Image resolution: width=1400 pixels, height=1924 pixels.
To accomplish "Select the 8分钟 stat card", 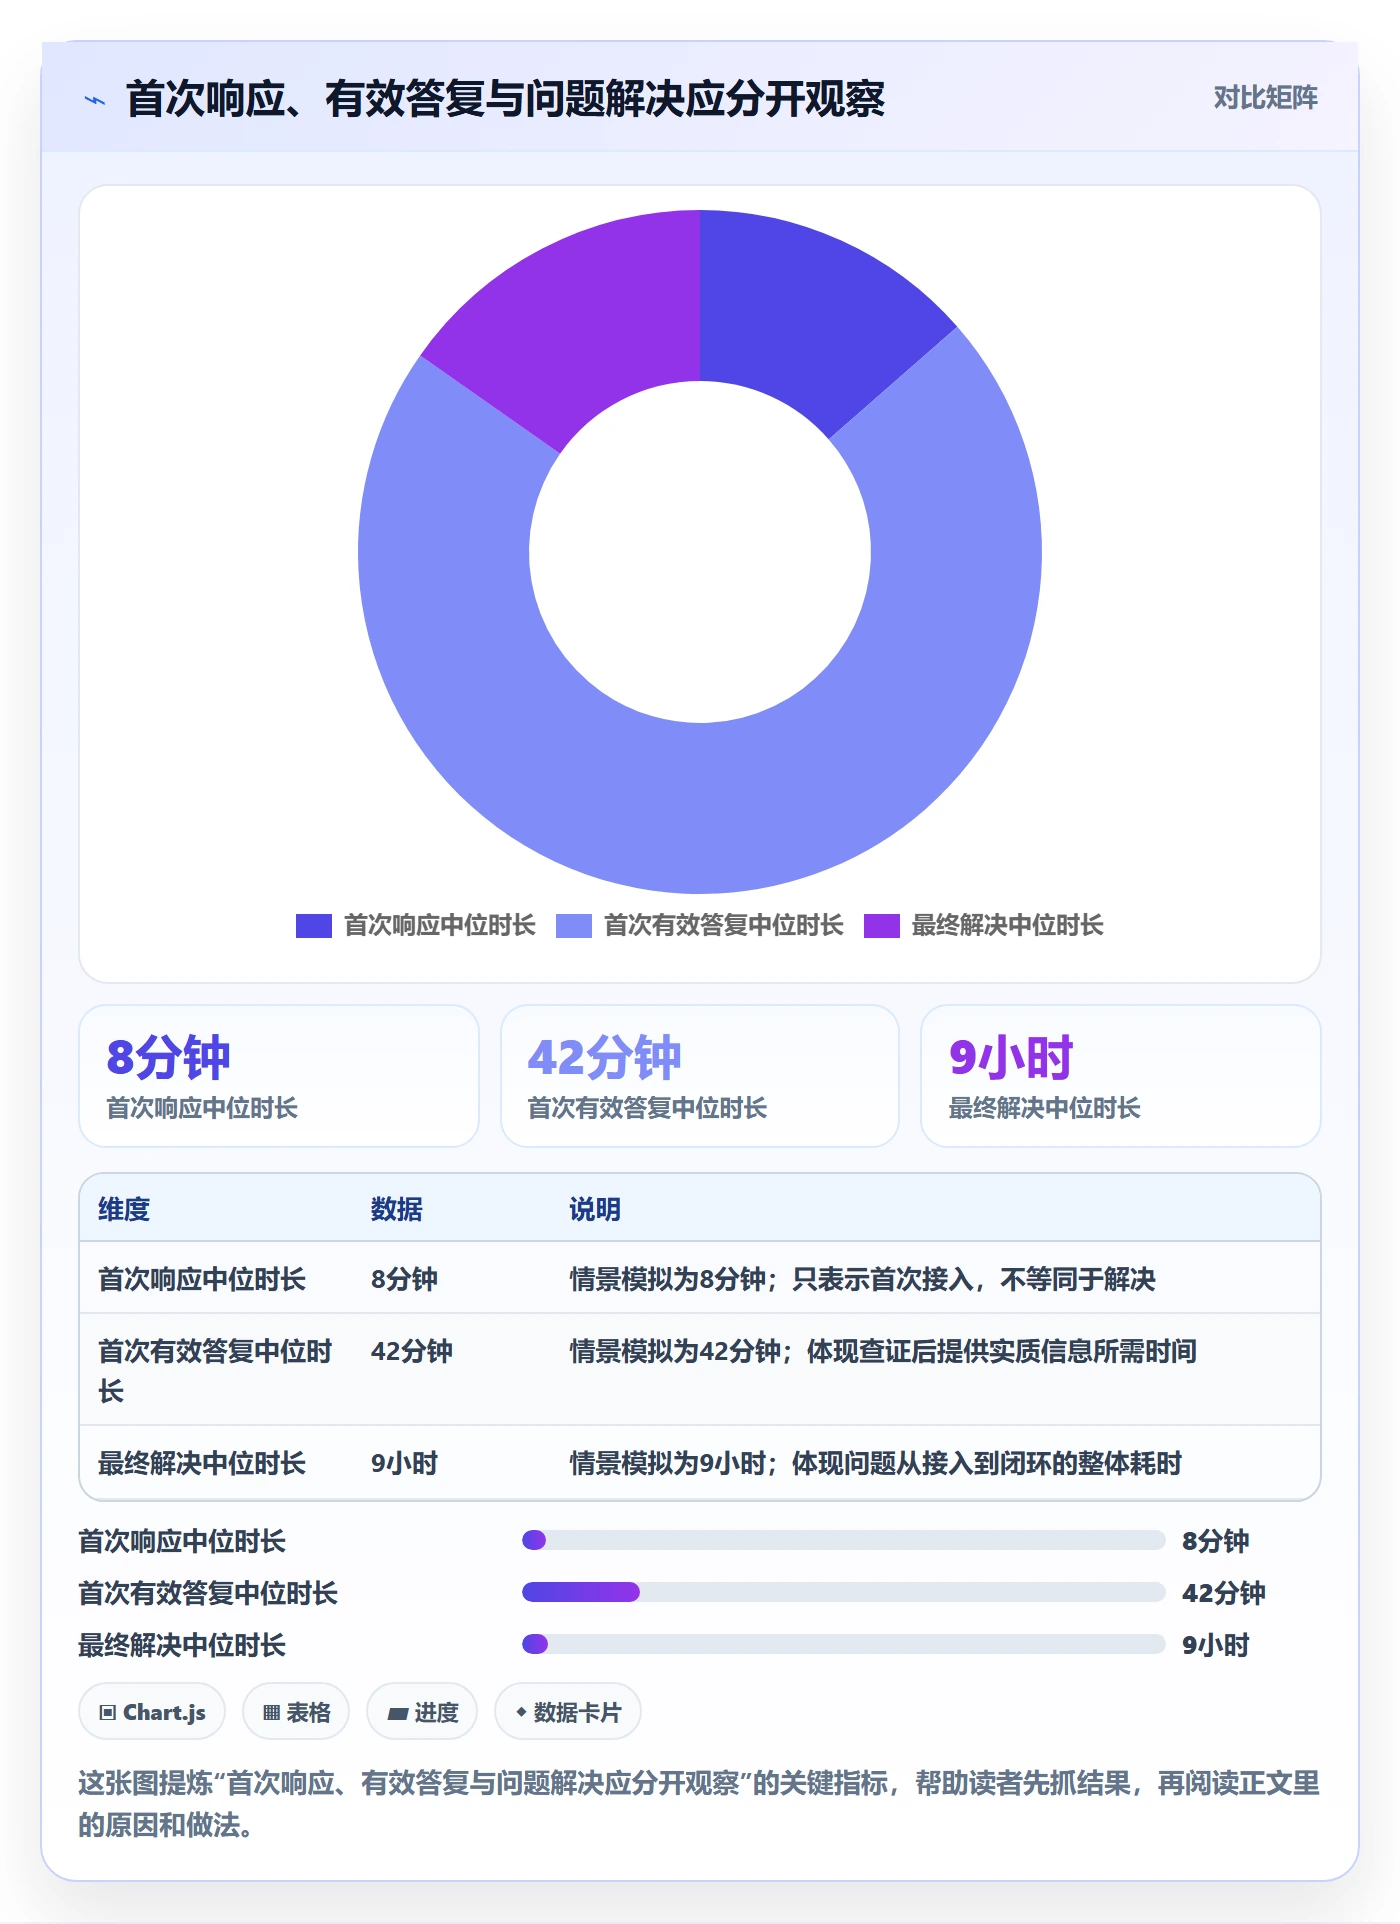I will click(x=279, y=1076).
